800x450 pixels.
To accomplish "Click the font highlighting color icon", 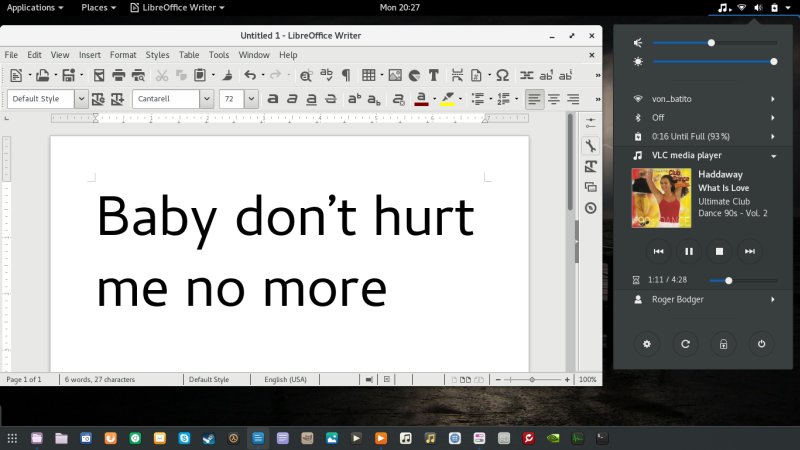I will [x=448, y=99].
